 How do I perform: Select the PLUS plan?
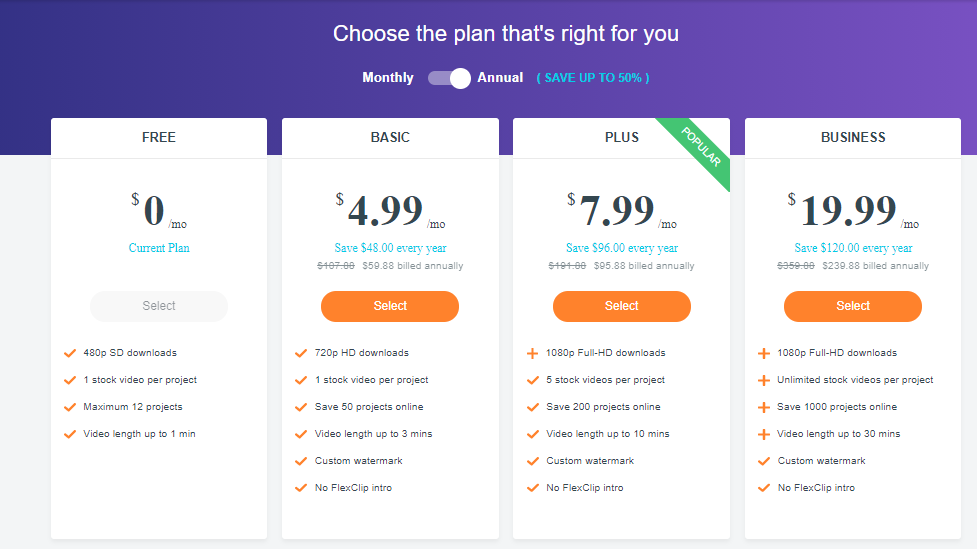click(622, 306)
